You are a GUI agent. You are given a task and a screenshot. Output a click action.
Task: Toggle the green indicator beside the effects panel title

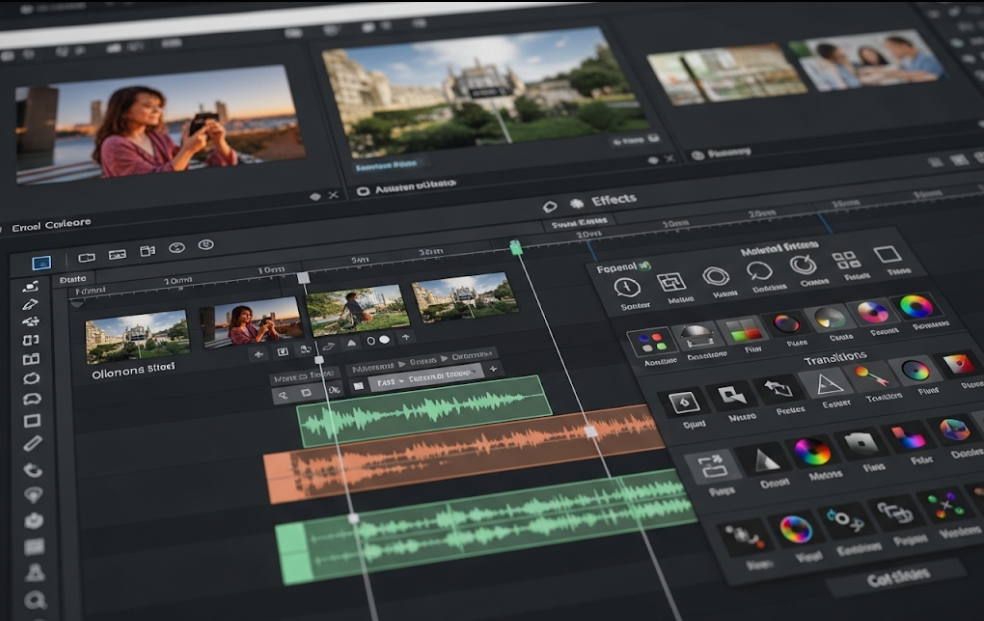pyautogui.click(x=644, y=266)
